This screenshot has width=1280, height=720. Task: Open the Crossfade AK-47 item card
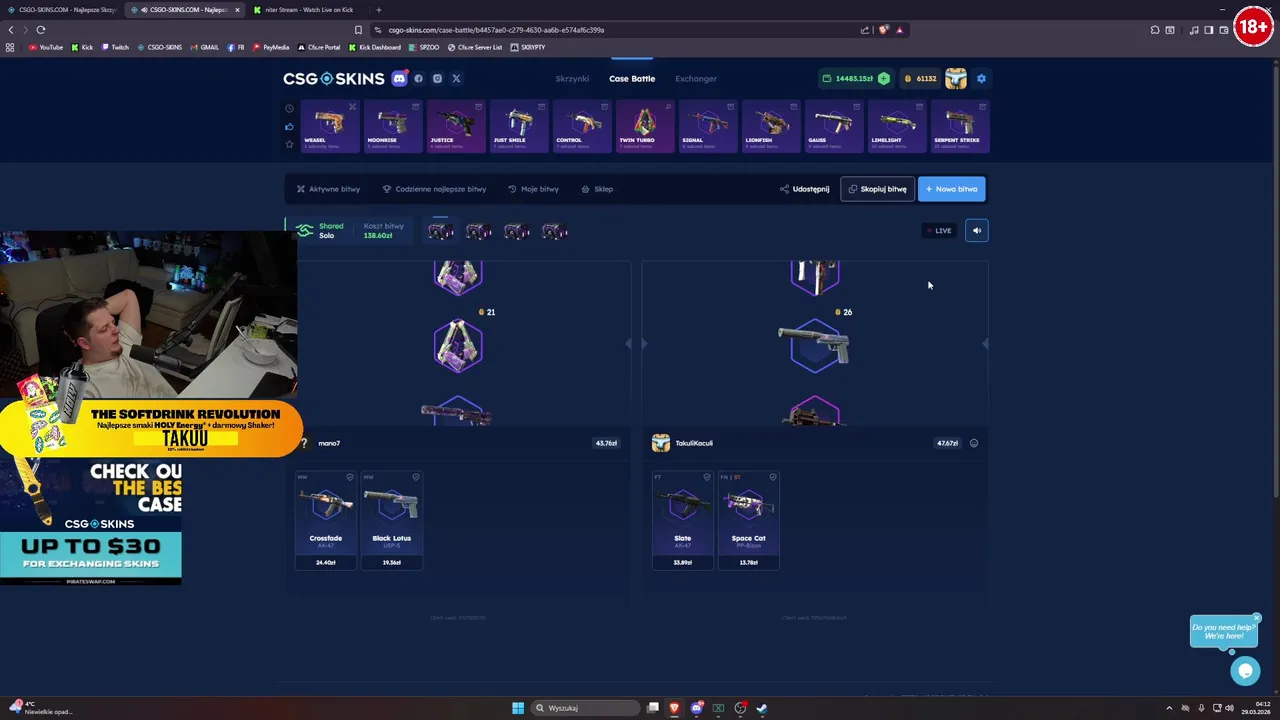click(x=326, y=520)
